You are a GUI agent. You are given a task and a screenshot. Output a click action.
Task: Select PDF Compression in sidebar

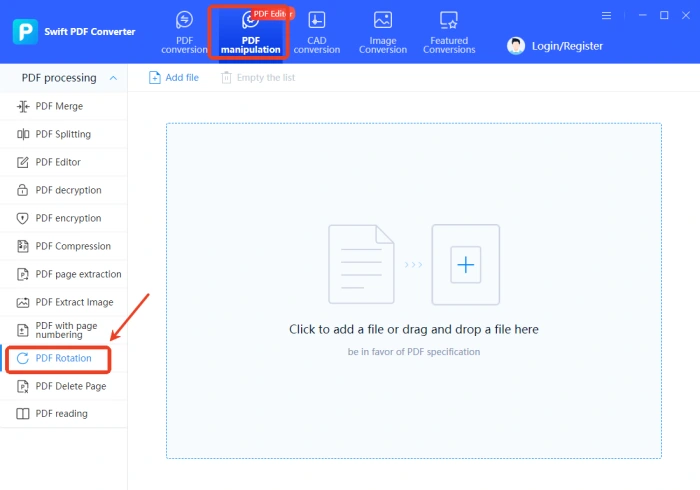[64, 246]
